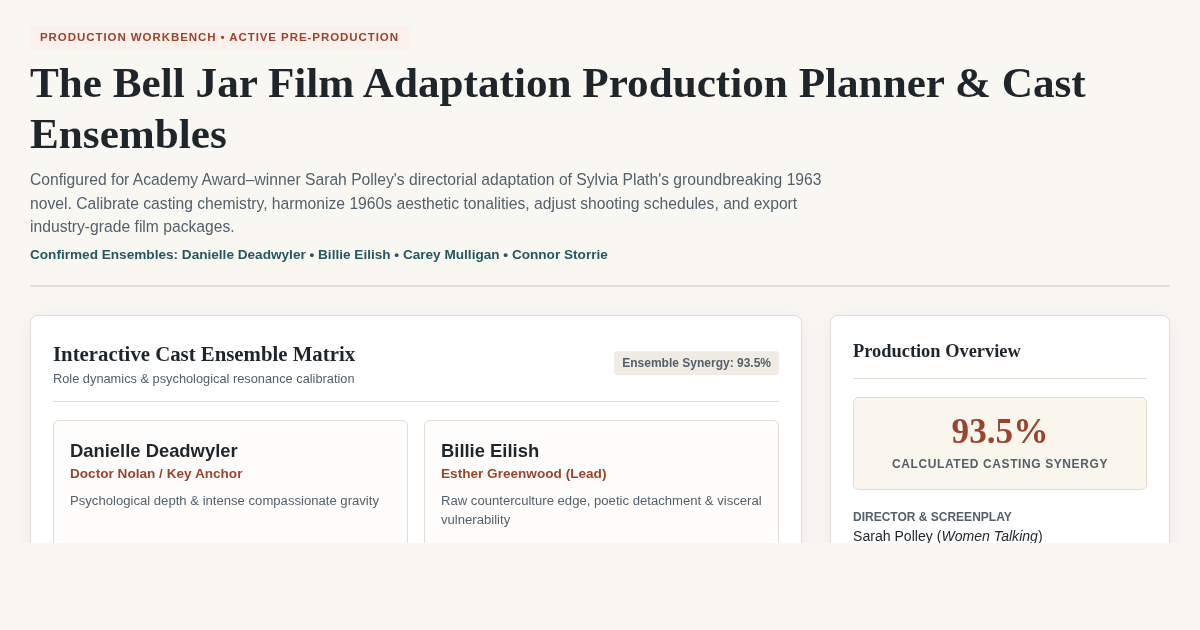Viewport: 1200px width, 630px height.
Task: Click the Ensemble Synergy 93.5% badge
Action: (696, 363)
